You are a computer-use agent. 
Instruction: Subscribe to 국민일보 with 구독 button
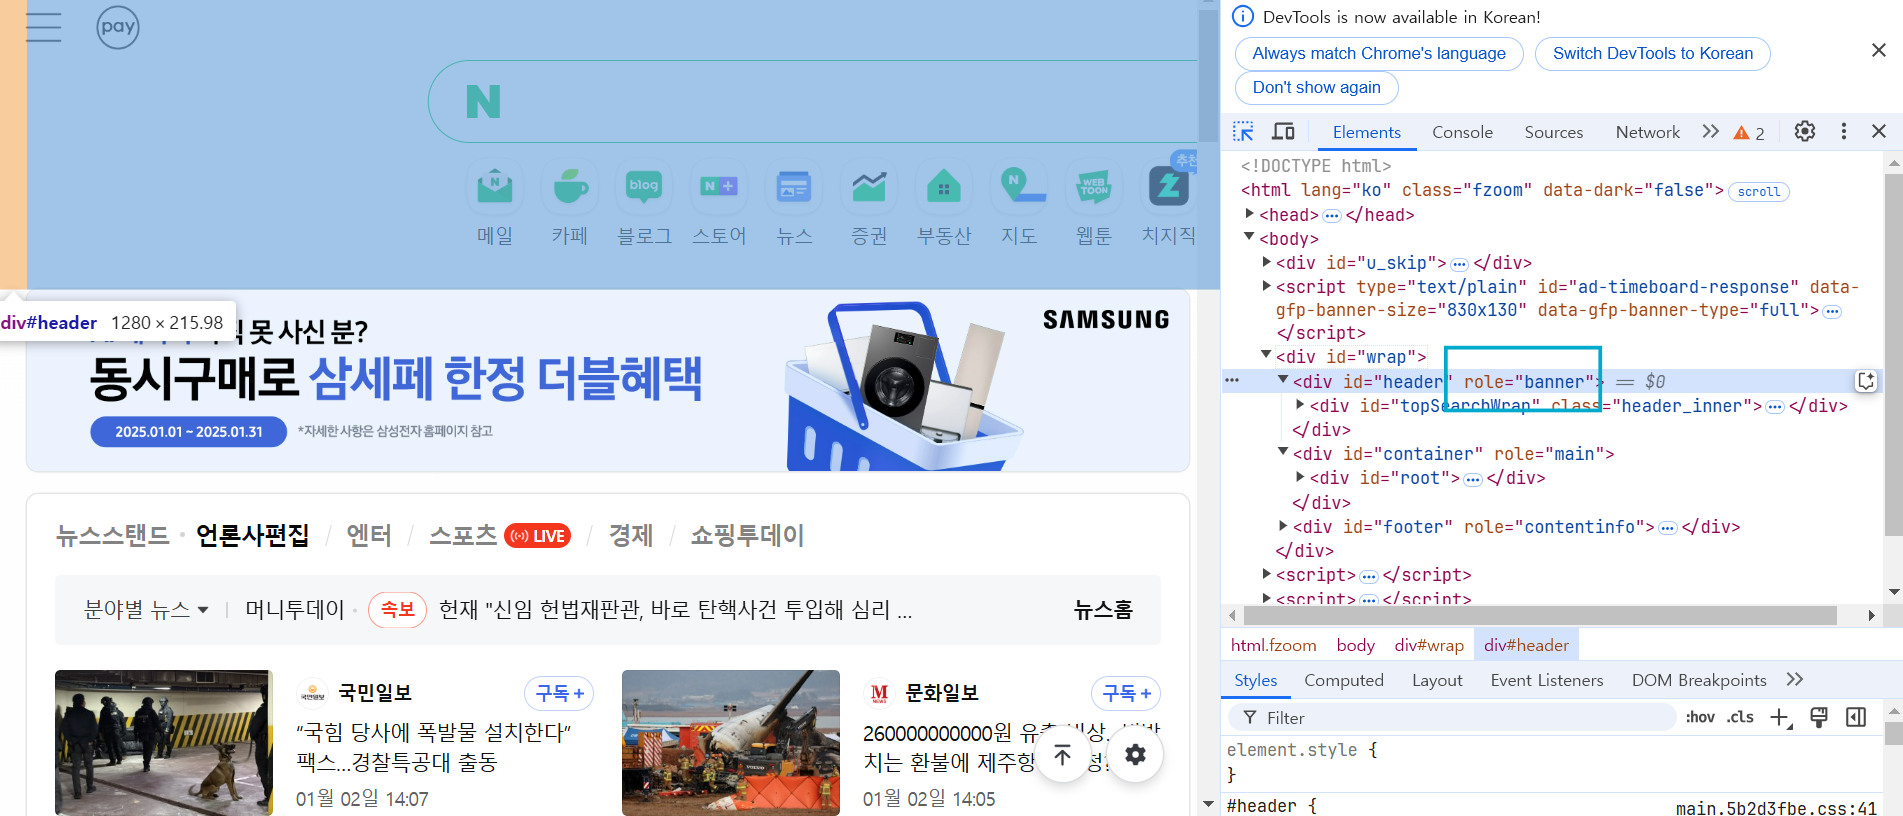tap(559, 693)
